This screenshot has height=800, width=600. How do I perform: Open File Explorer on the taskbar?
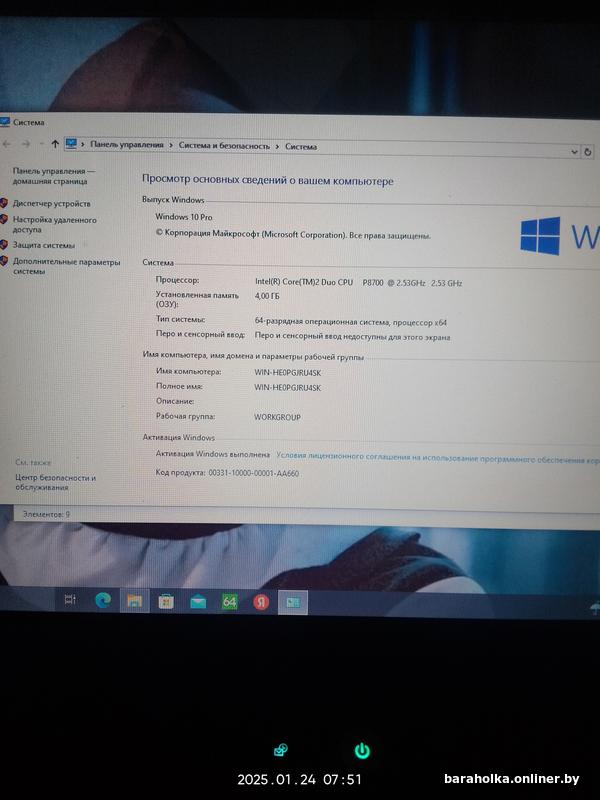[134, 601]
